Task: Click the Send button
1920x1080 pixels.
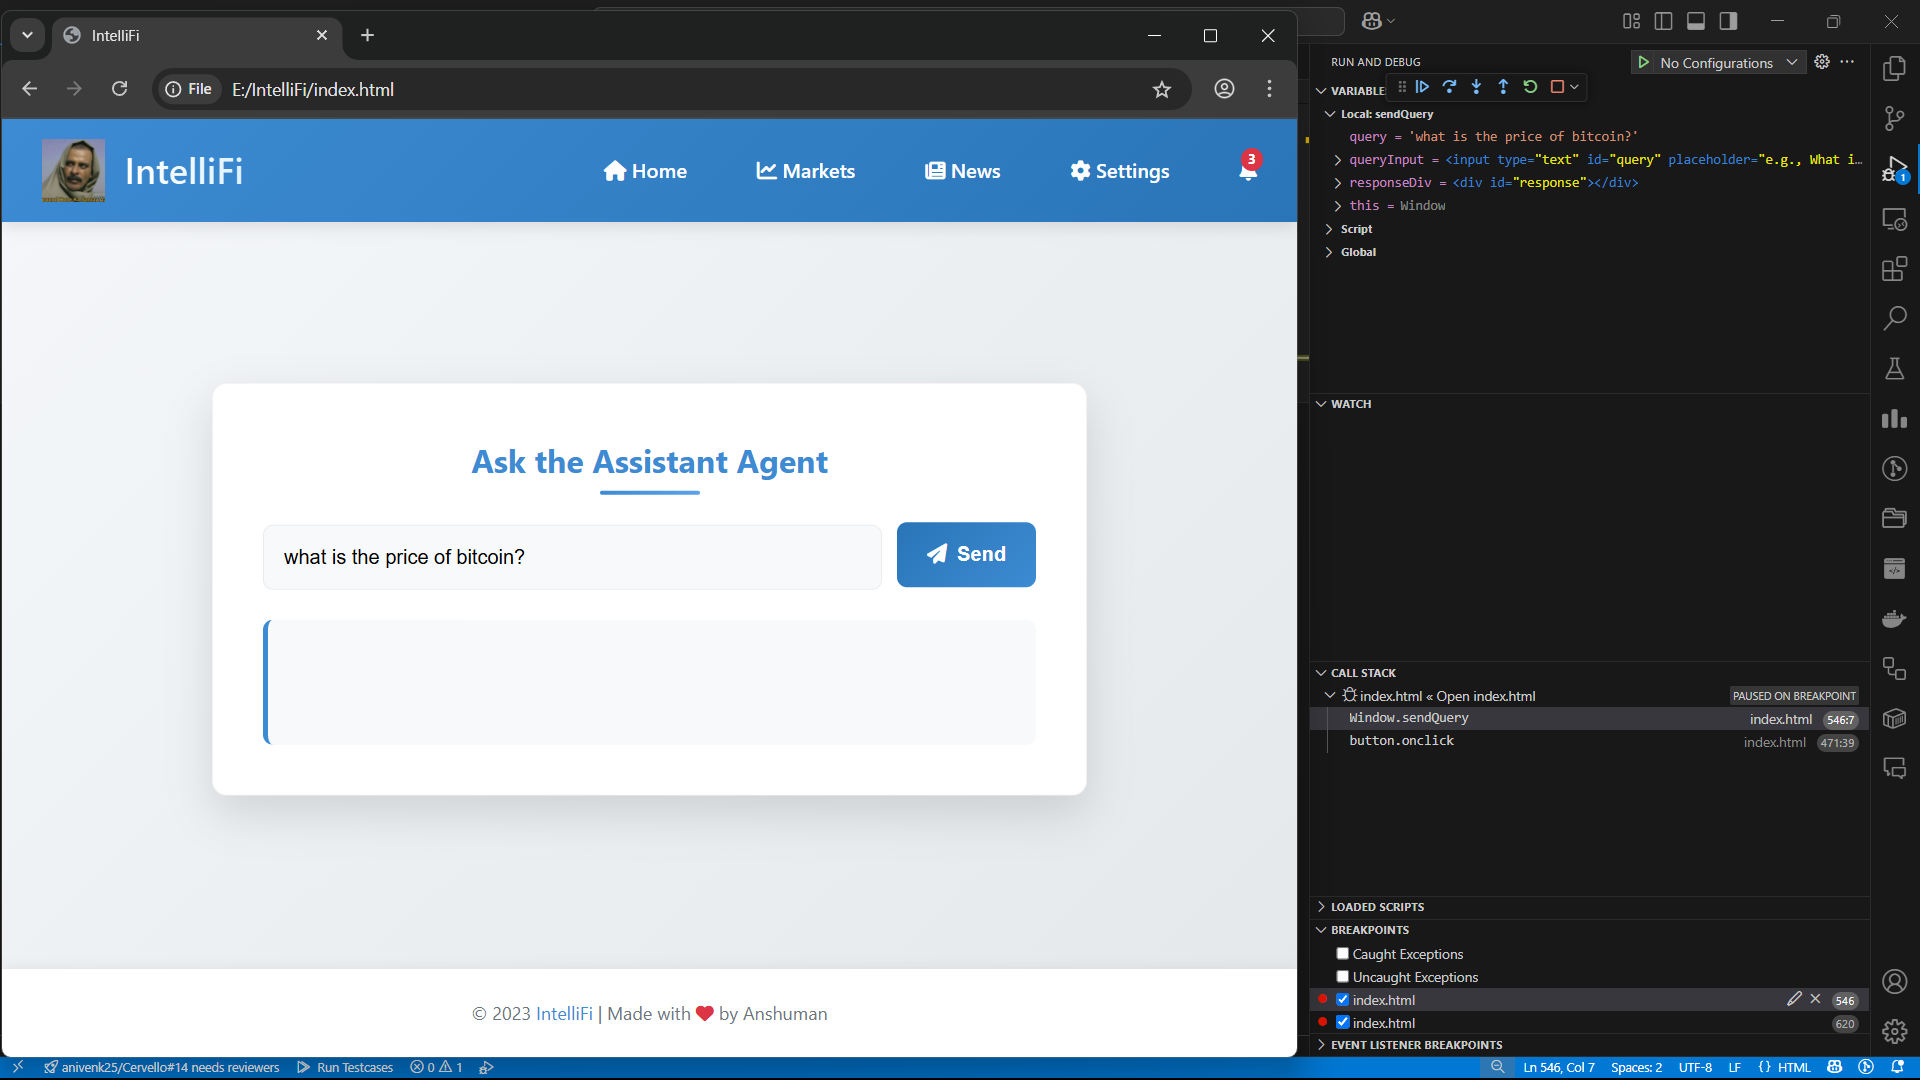Action: click(x=966, y=555)
